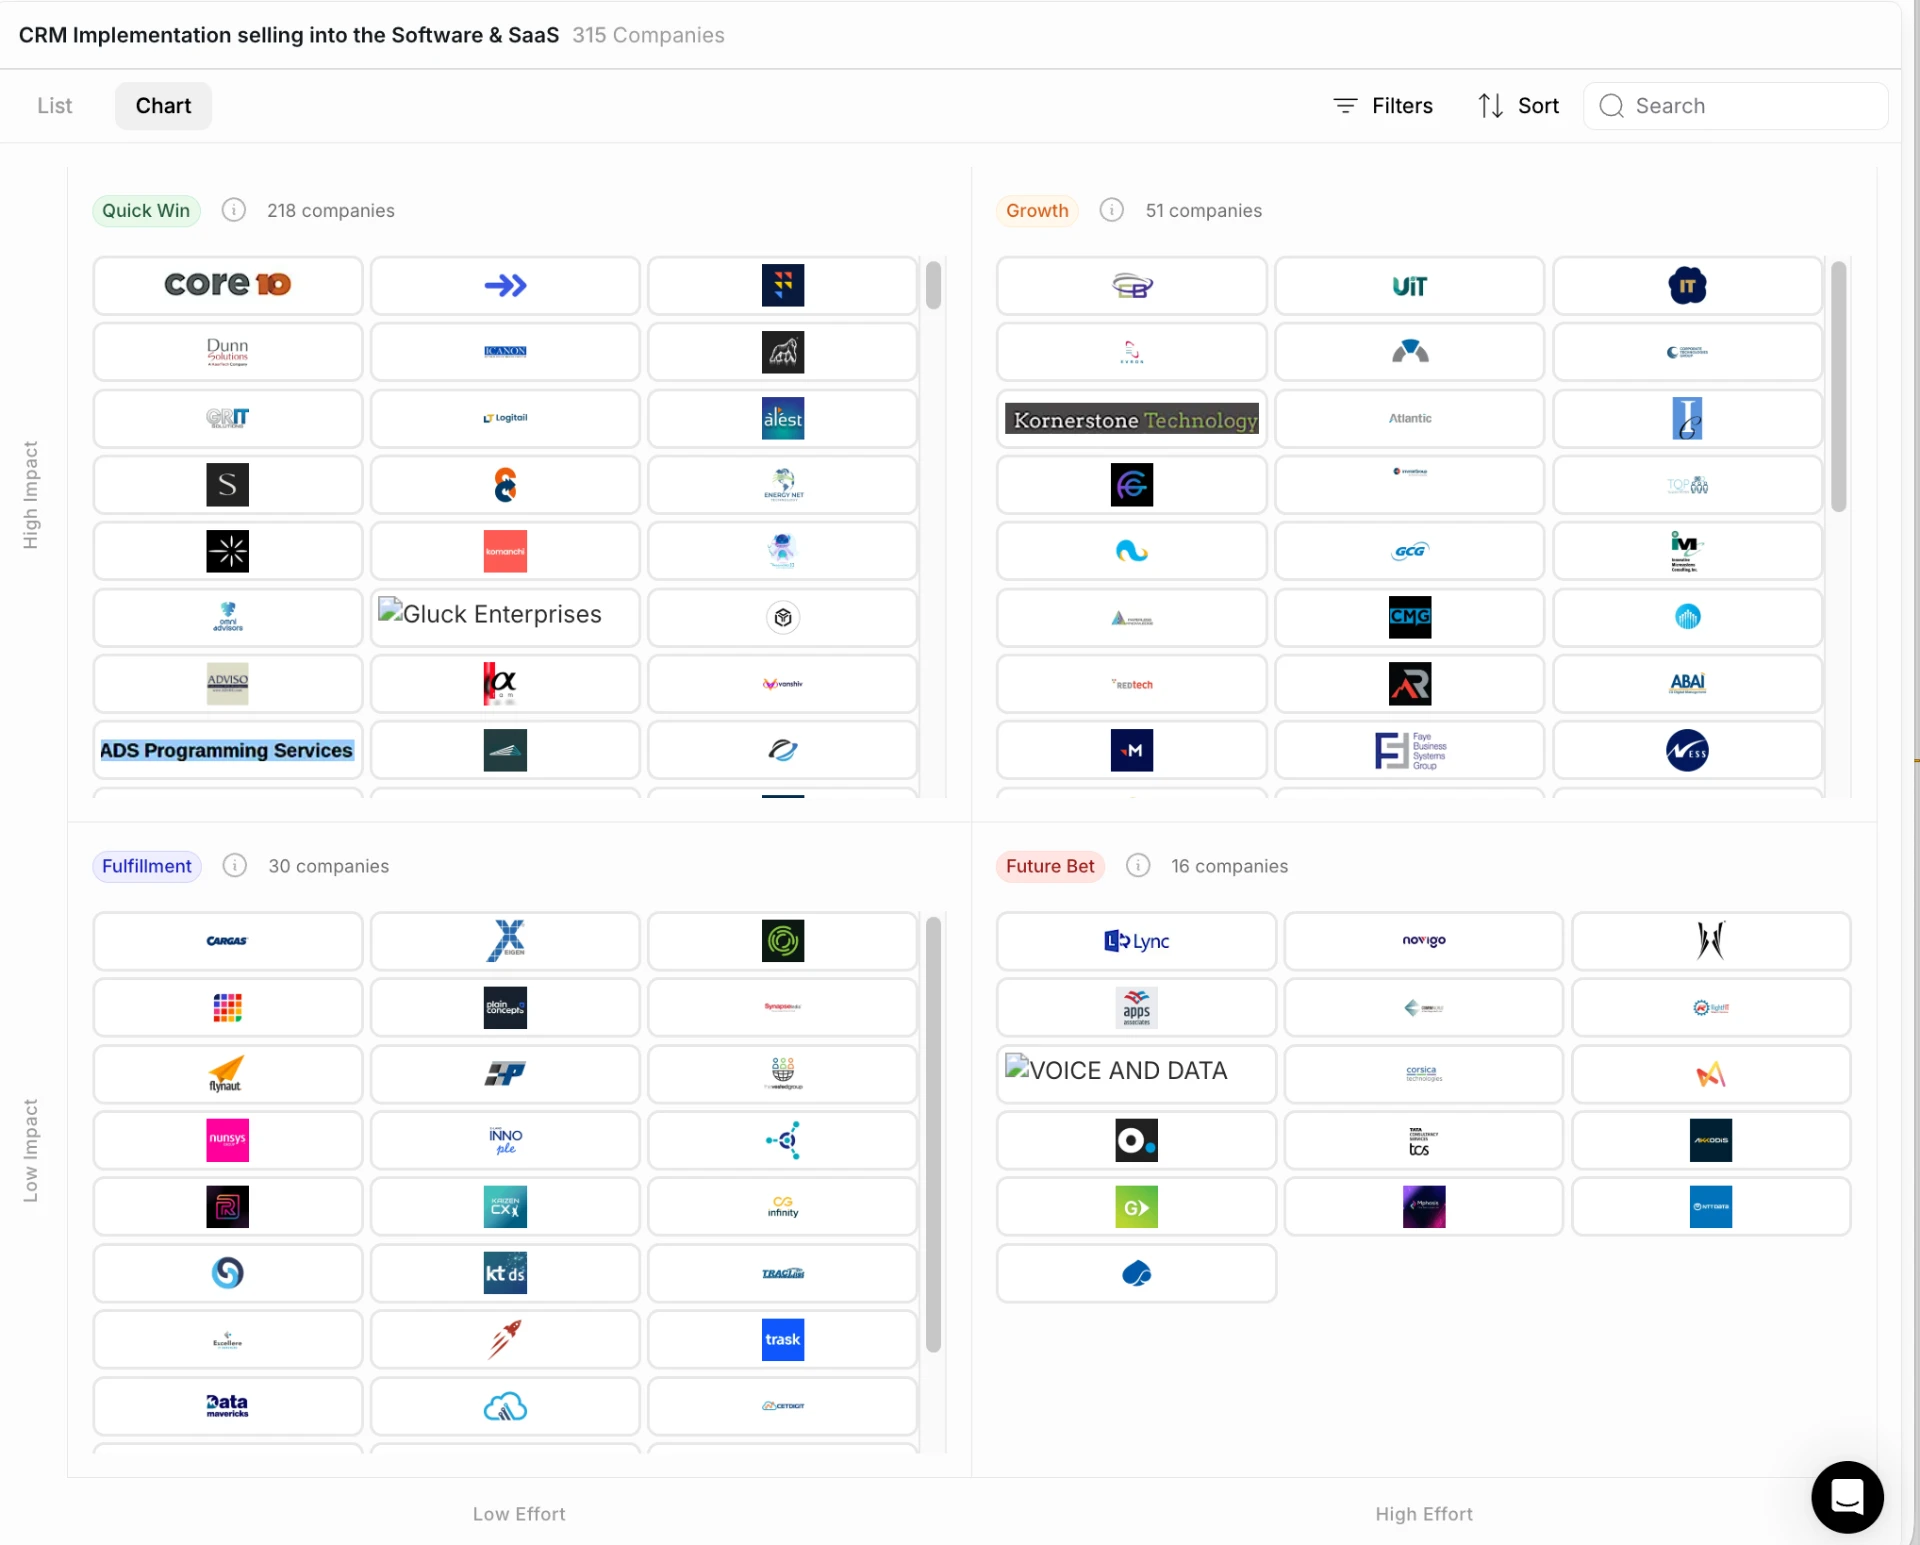Open the kt ds company card
Screen dimensions: 1920x1545
point(505,1273)
